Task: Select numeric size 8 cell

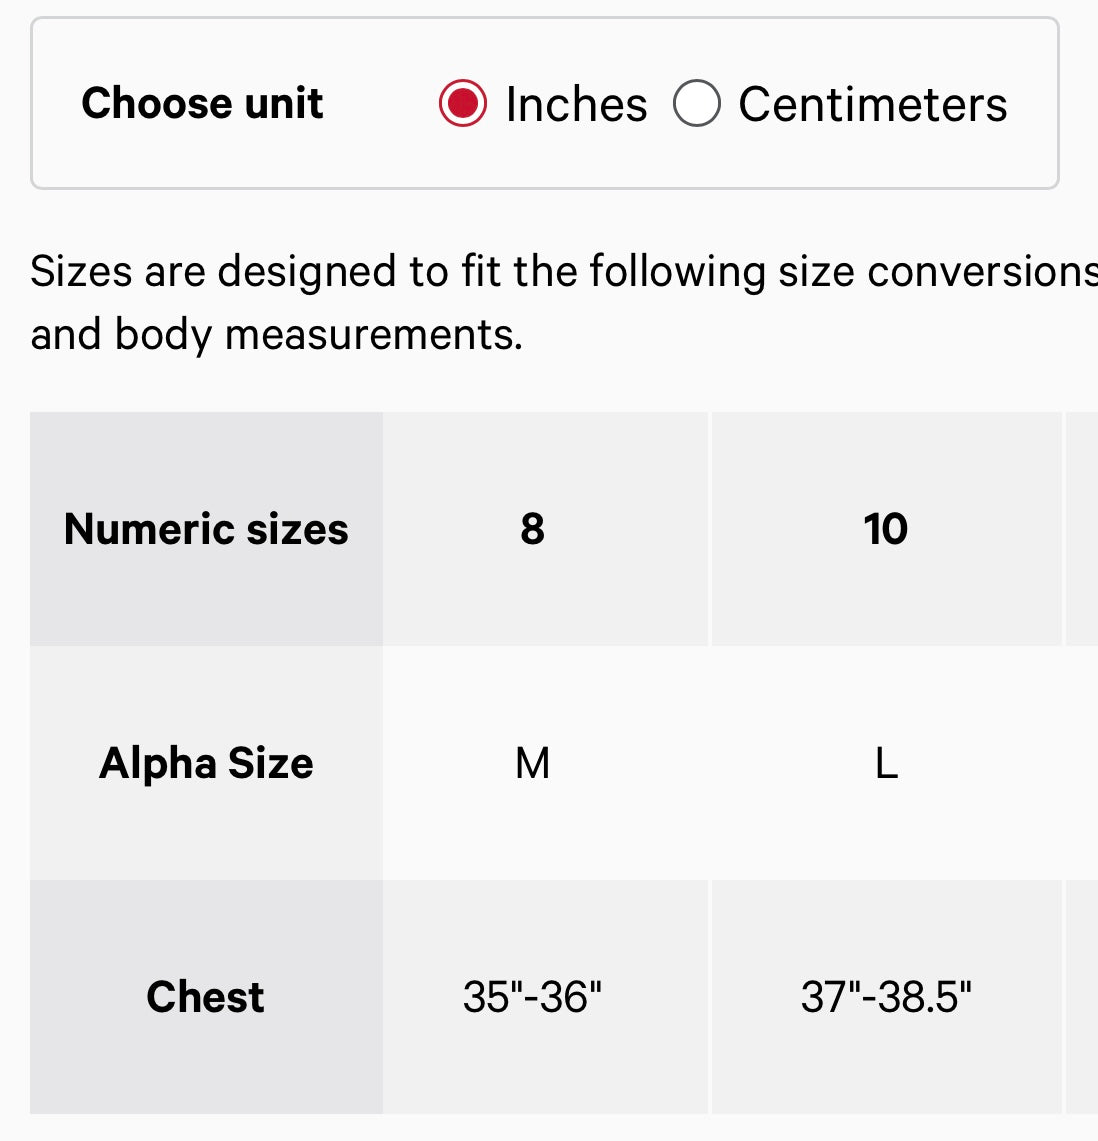Action: [x=532, y=529]
